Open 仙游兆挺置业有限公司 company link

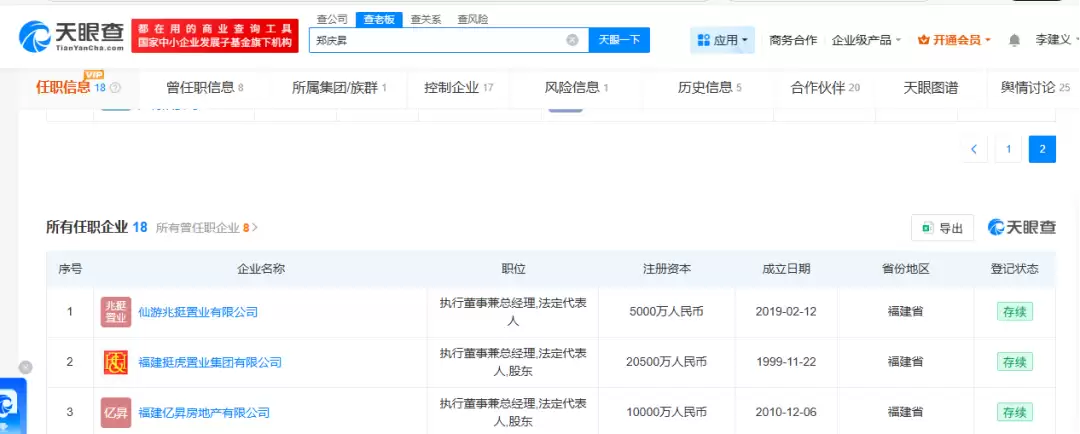click(198, 312)
